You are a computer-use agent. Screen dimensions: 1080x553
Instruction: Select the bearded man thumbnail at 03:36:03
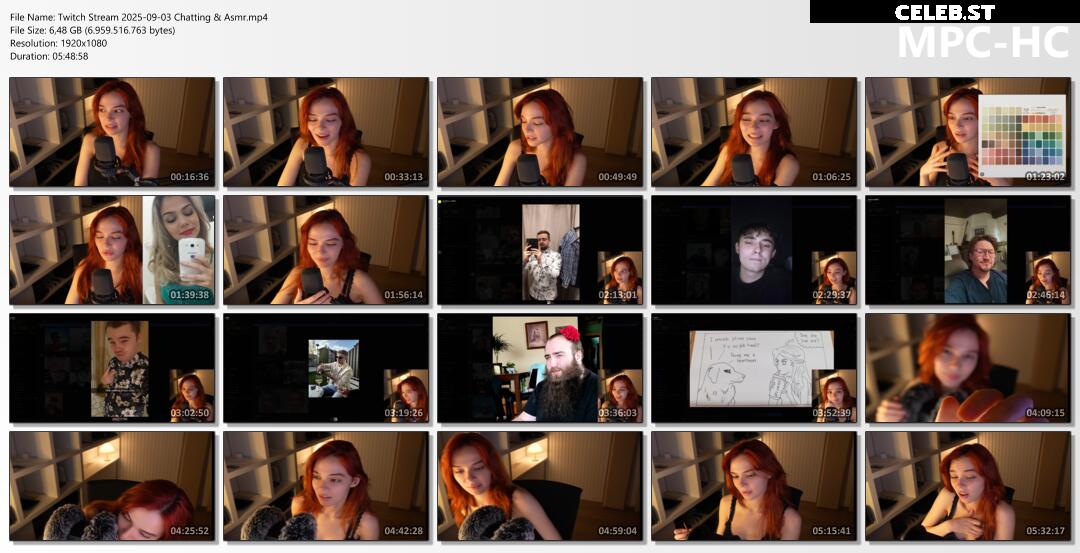tap(540, 368)
